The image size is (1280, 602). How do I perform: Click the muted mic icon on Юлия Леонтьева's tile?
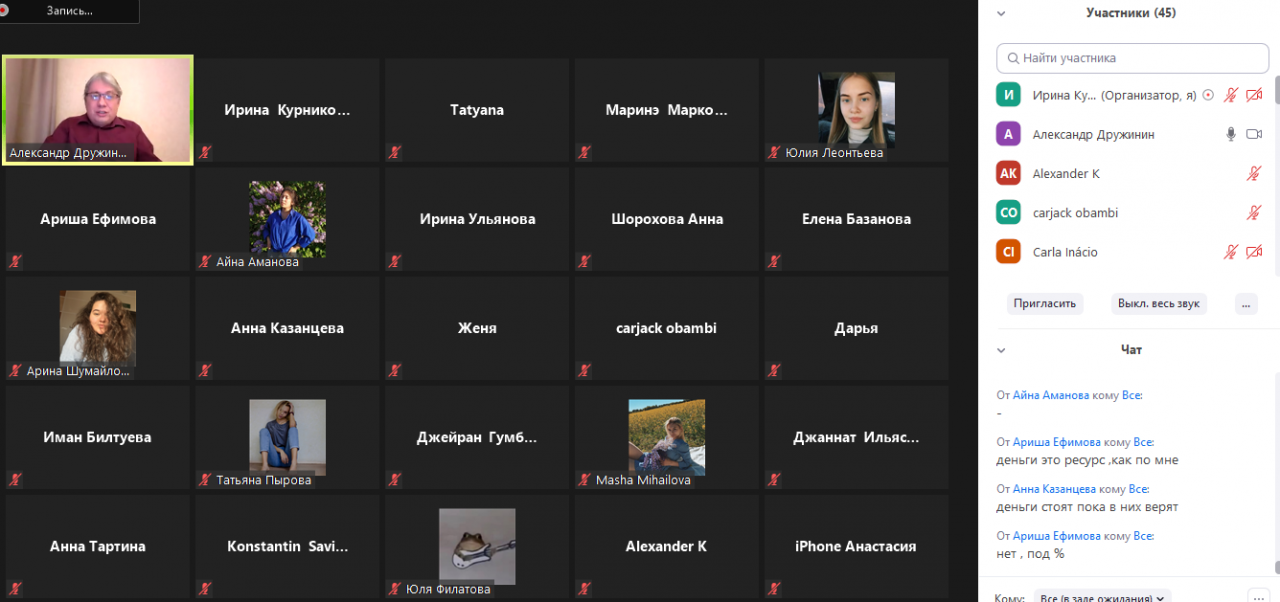click(774, 152)
